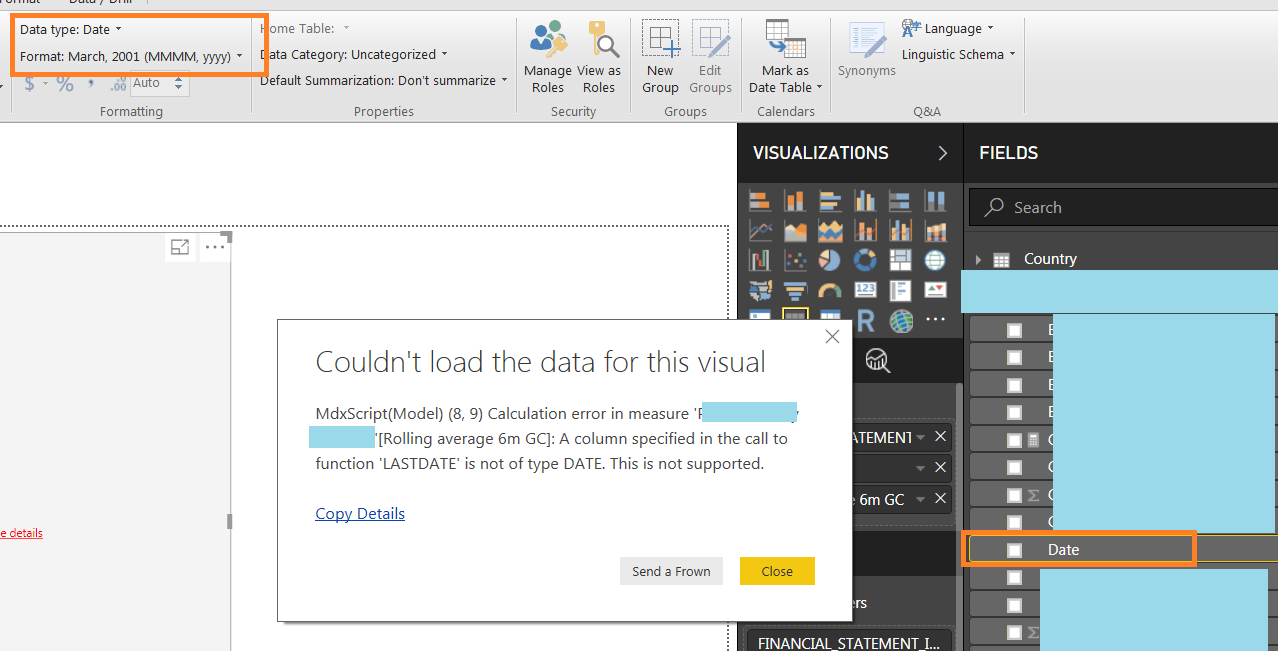This screenshot has height=651, width=1278.
Task: Select the pie chart visualization
Action: click(x=830, y=261)
